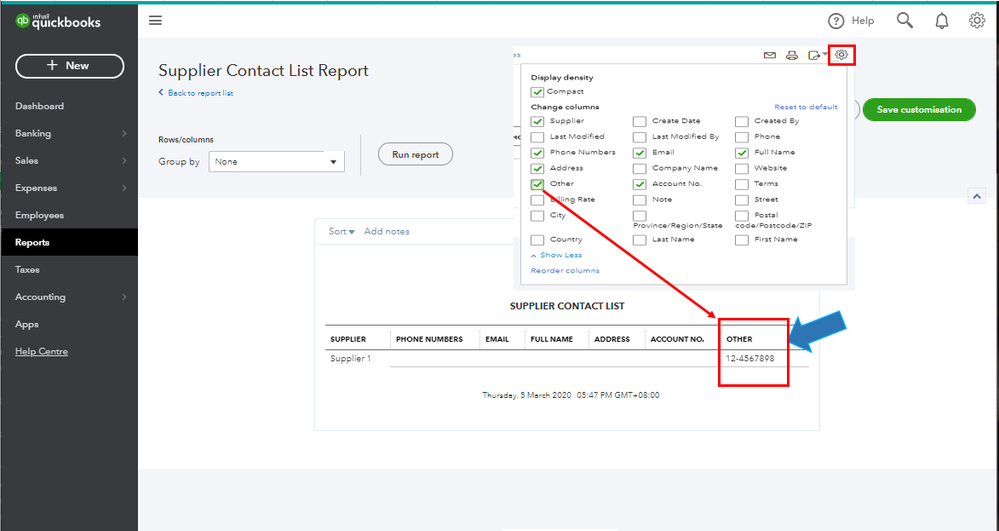Check the Company Name column checkbox
The width and height of the screenshot is (999, 531).
pos(640,169)
